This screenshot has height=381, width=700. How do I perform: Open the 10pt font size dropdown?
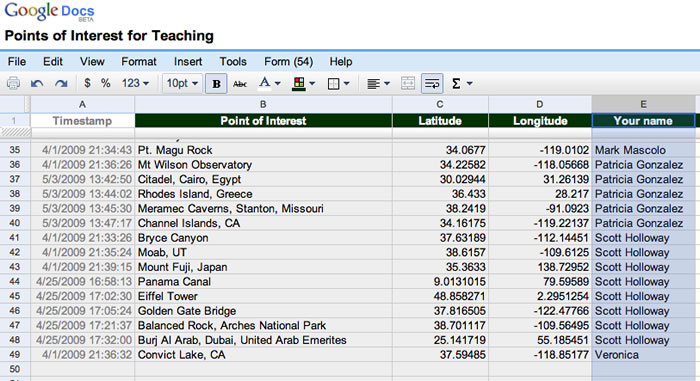(182, 83)
